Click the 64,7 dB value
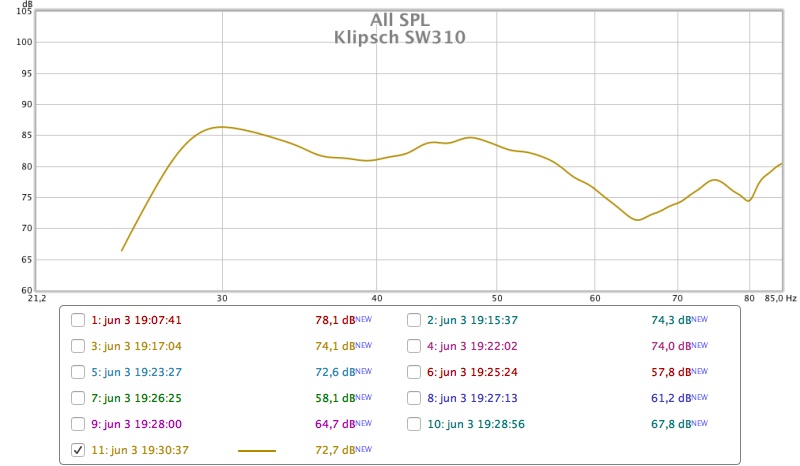Screen dimensions: 800x466 click(x=335, y=424)
